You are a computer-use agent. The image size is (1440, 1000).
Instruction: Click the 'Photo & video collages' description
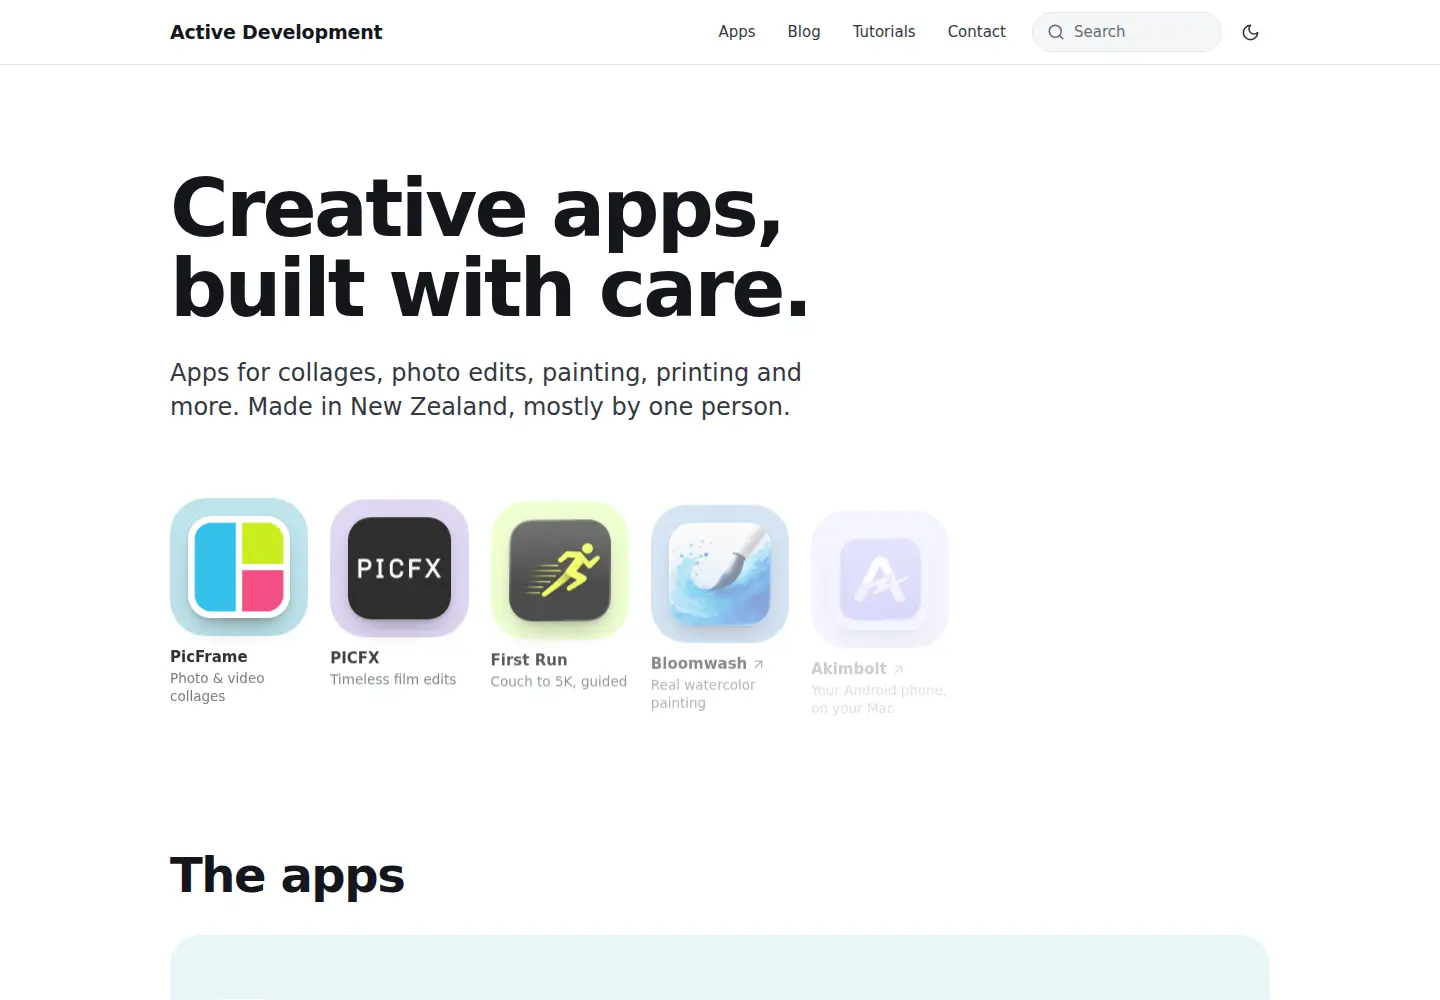(x=217, y=687)
